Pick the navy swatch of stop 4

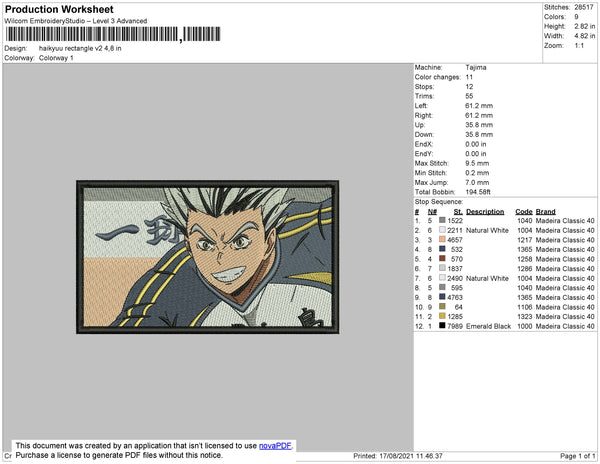442,249
